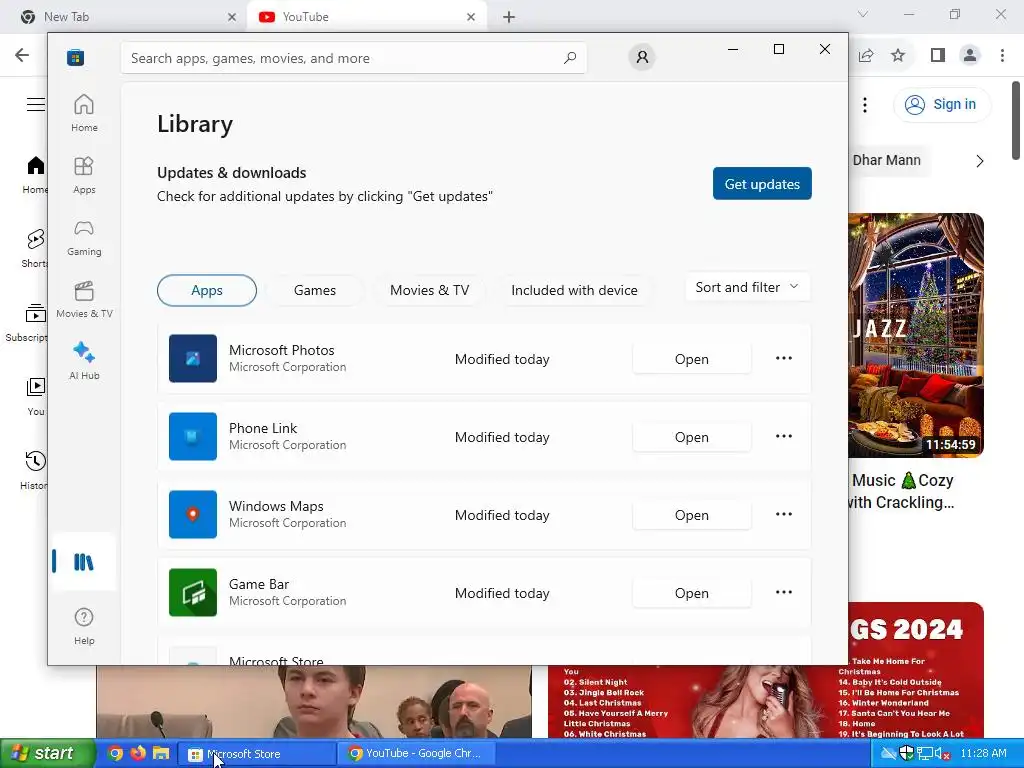Viewport: 1024px width, 768px height.
Task: Launch Chrome from quick launch bar
Action: pyautogui.click(x=116, y=753)
